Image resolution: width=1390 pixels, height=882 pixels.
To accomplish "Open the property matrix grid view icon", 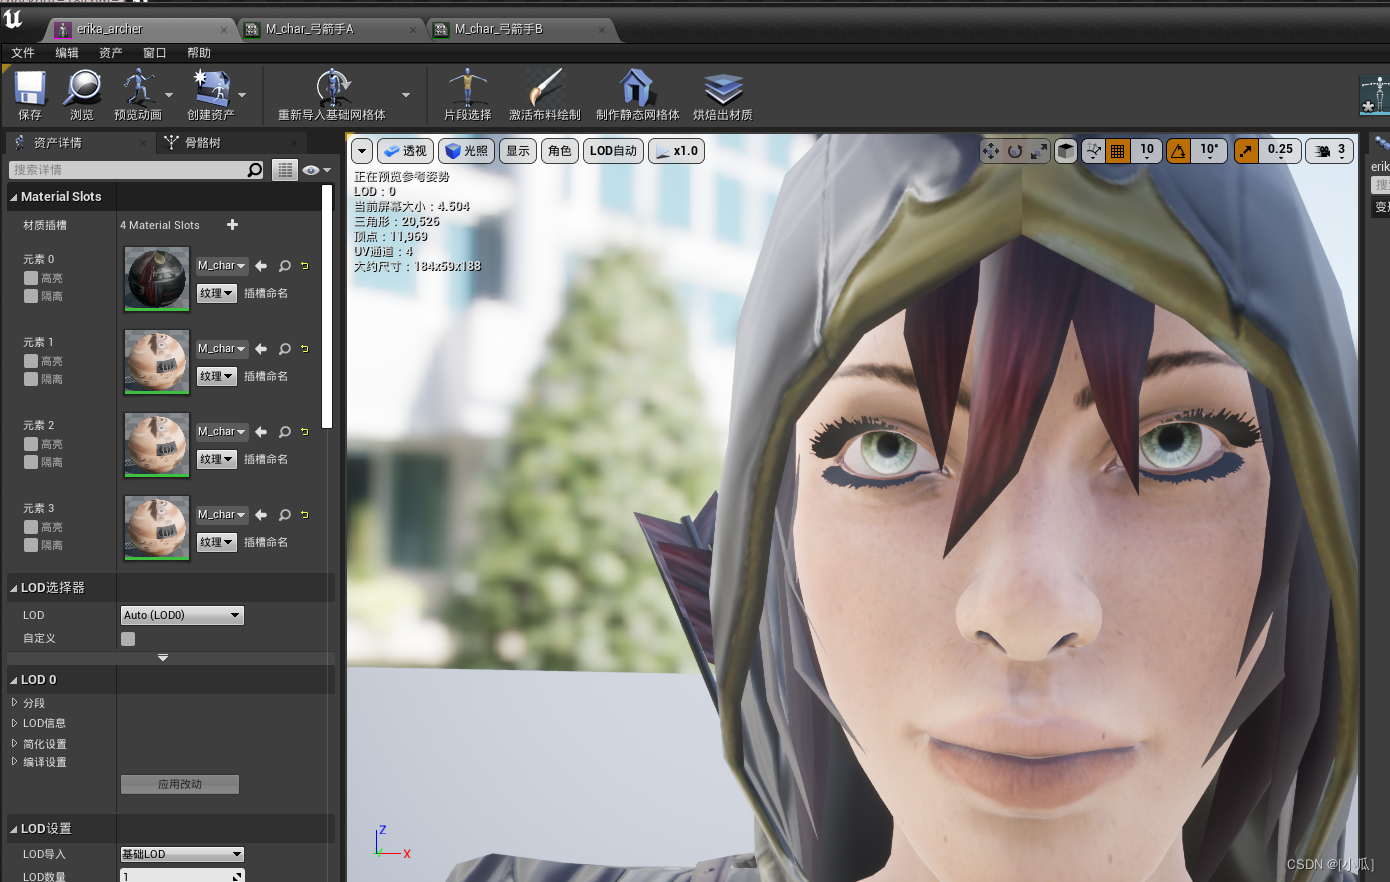I will tap(285, 170).
